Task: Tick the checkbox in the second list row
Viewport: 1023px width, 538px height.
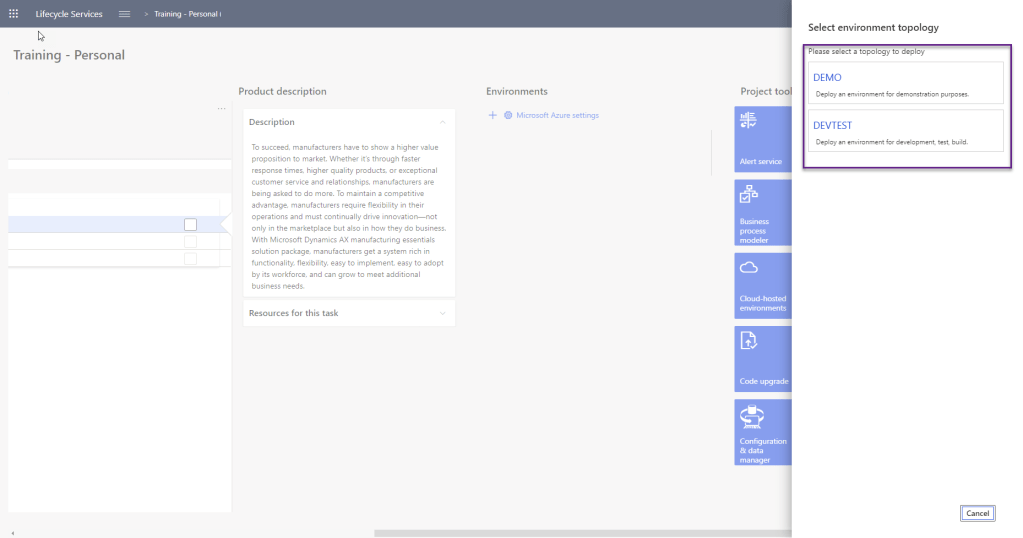Action: [190, 242]
